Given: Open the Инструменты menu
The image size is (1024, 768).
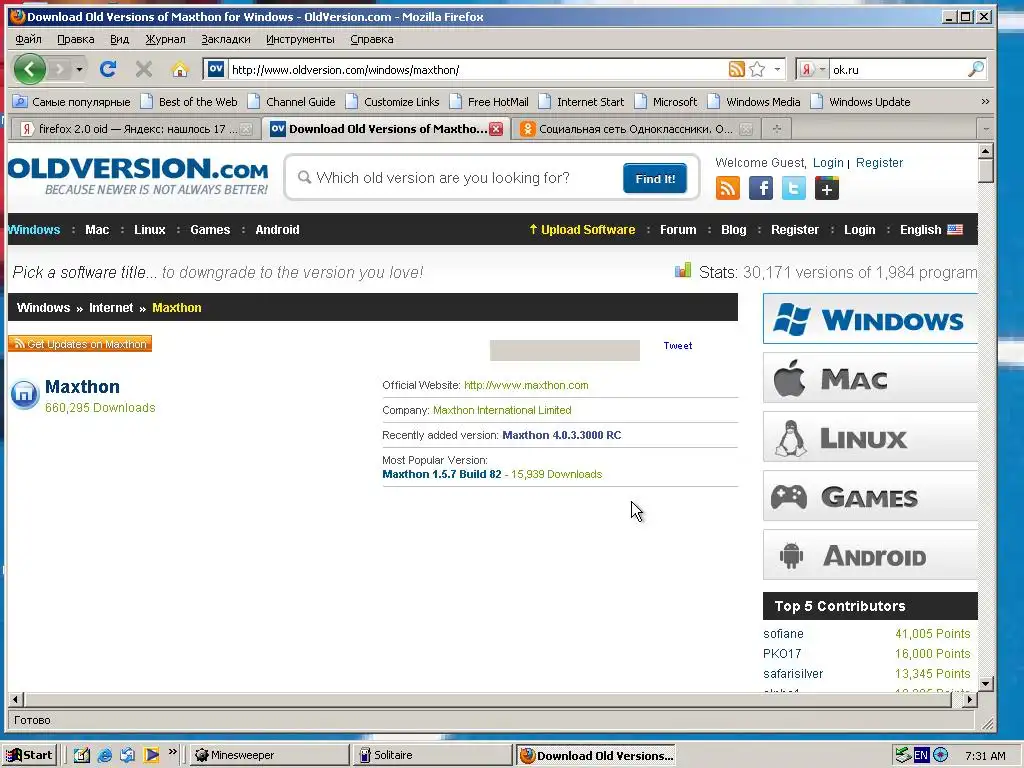Looking at the screenshot, I should click(300, 39).
